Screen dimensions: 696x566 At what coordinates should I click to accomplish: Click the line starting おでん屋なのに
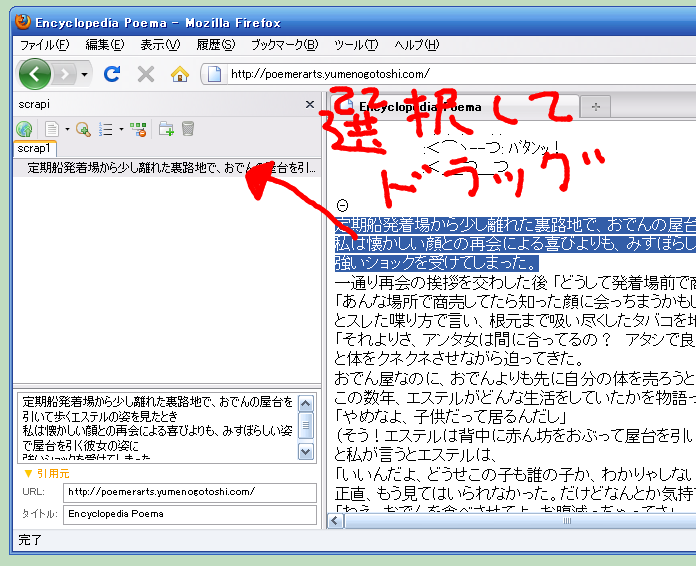pos(515,378)
